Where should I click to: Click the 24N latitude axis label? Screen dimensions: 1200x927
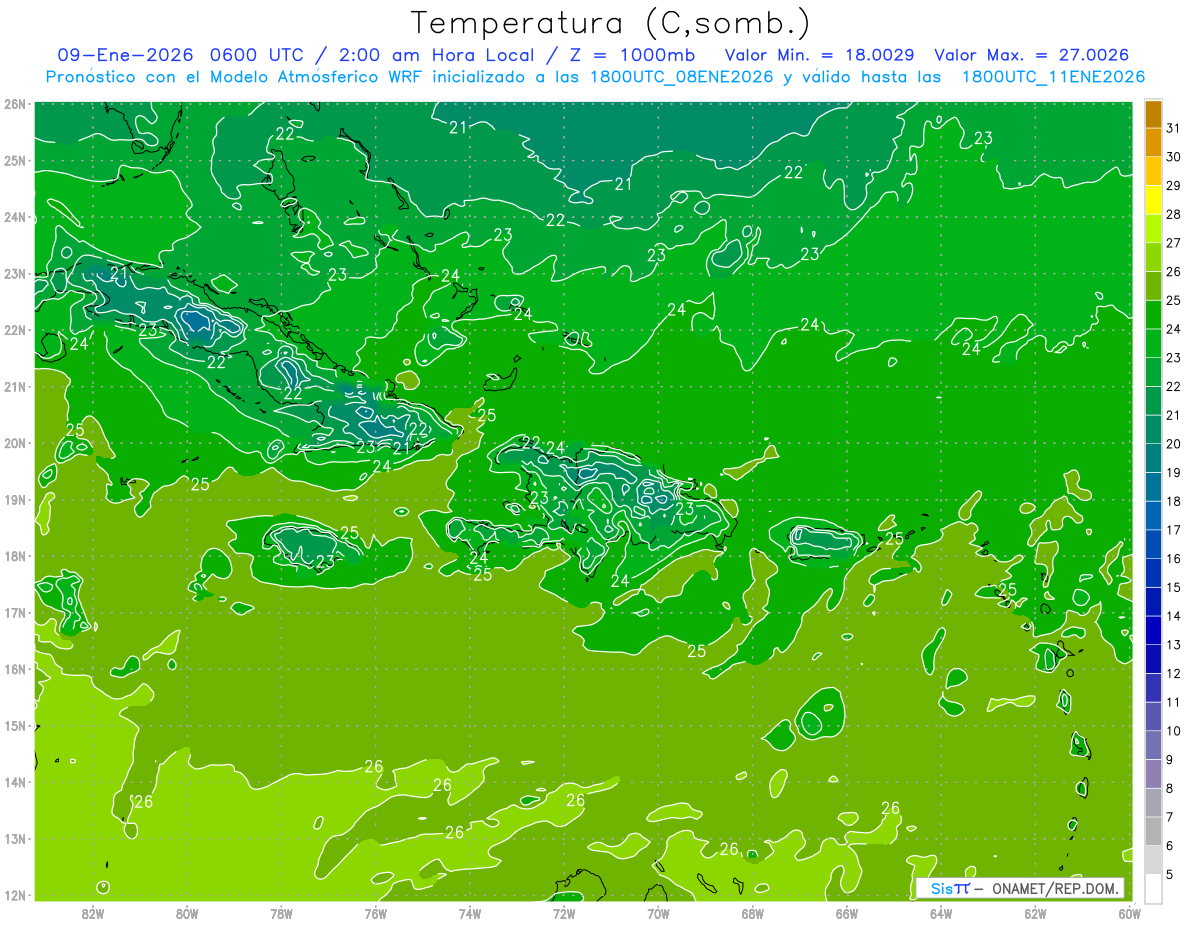(15, 216)
